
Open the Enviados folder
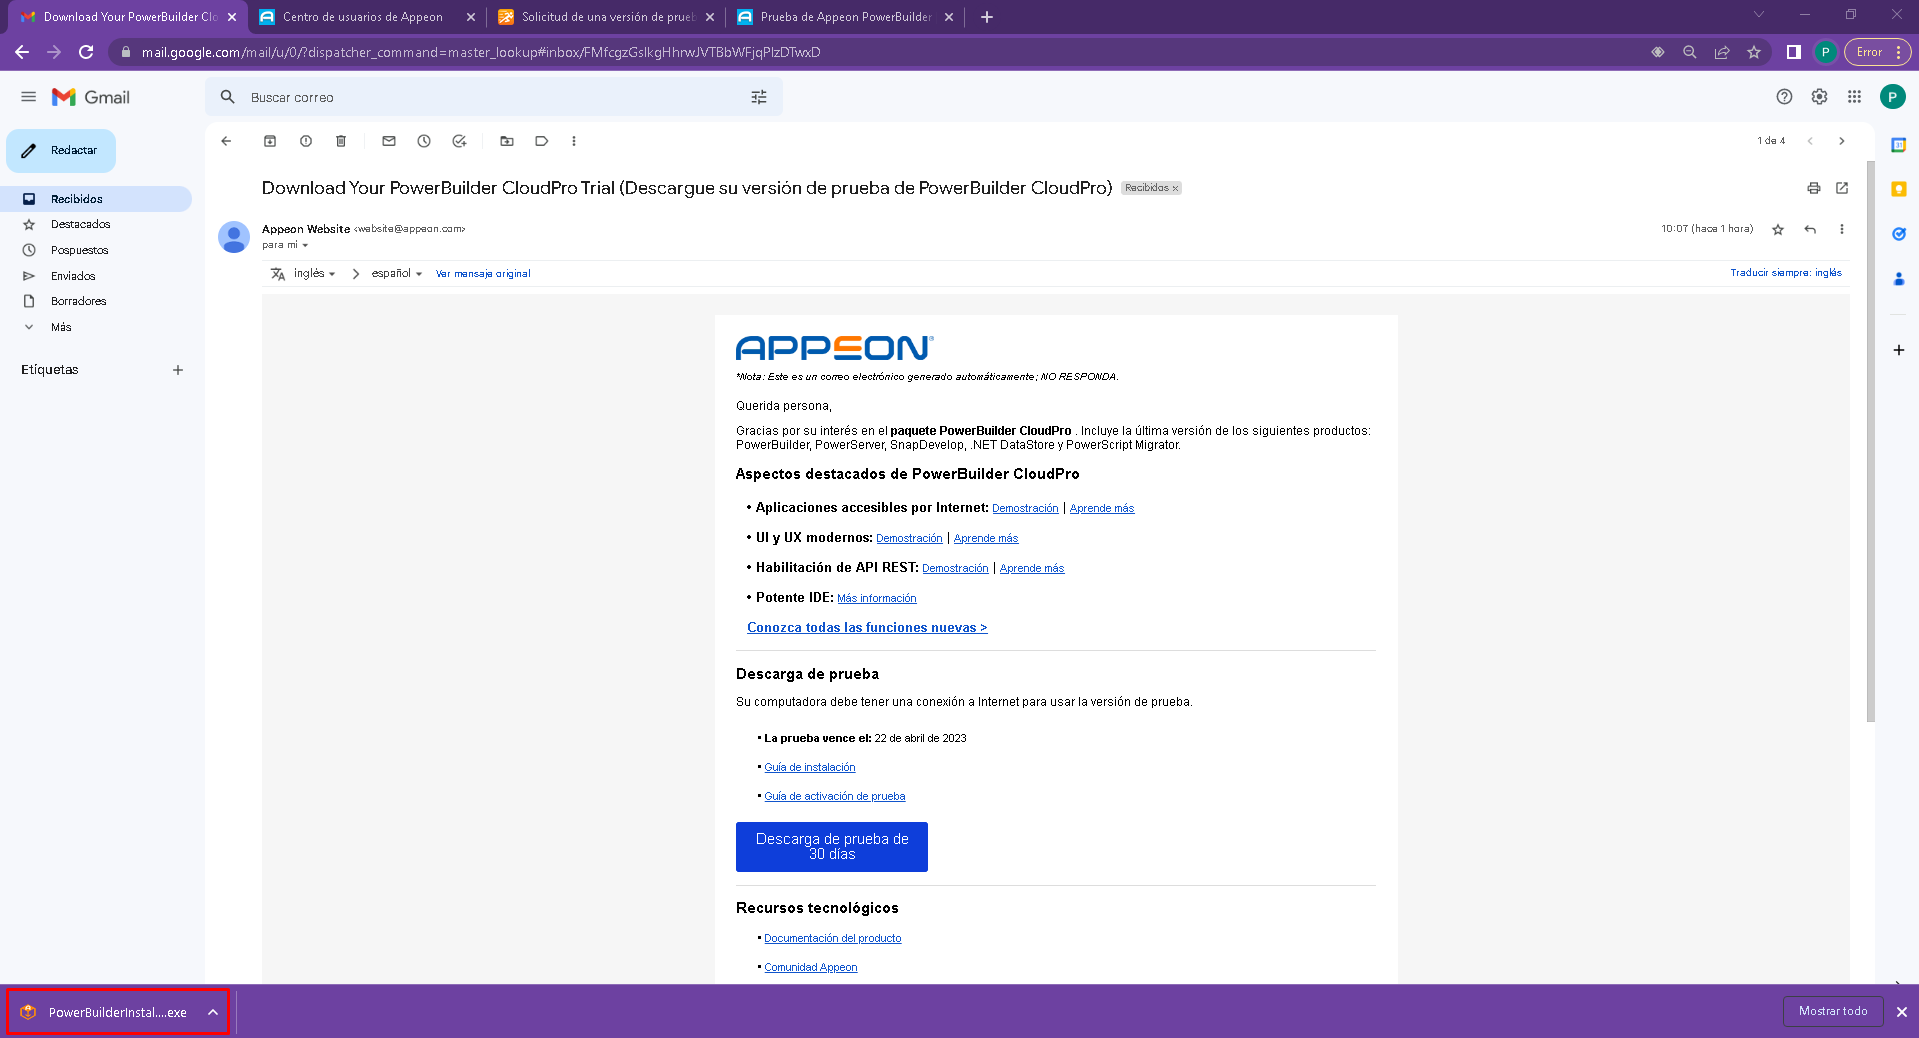(73, 276)
